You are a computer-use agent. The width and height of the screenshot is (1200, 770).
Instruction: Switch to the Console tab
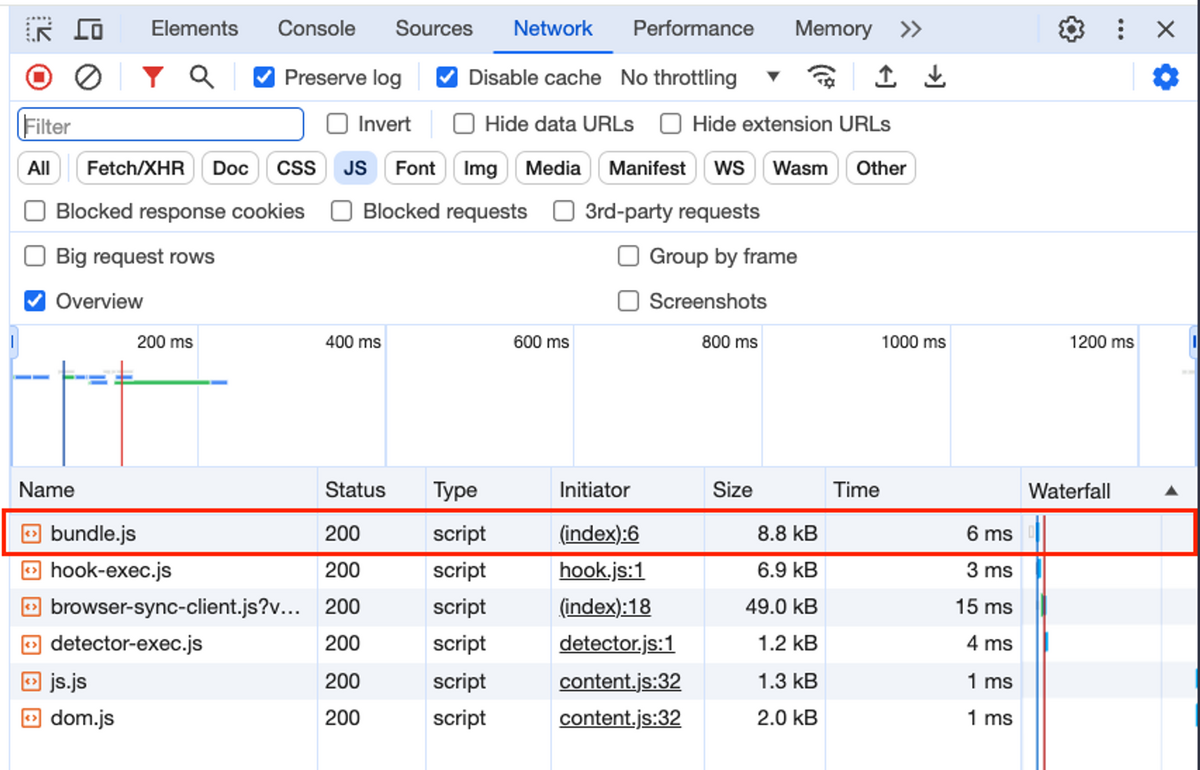coord(316,29)
